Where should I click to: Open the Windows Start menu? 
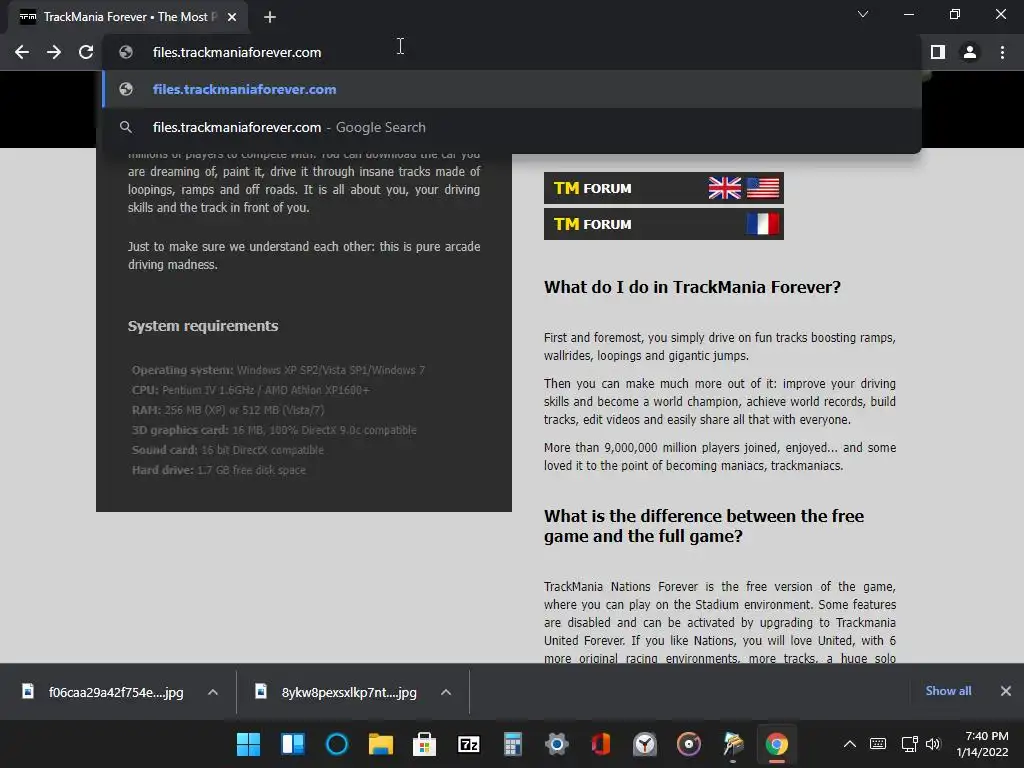[x=248, y=744]
